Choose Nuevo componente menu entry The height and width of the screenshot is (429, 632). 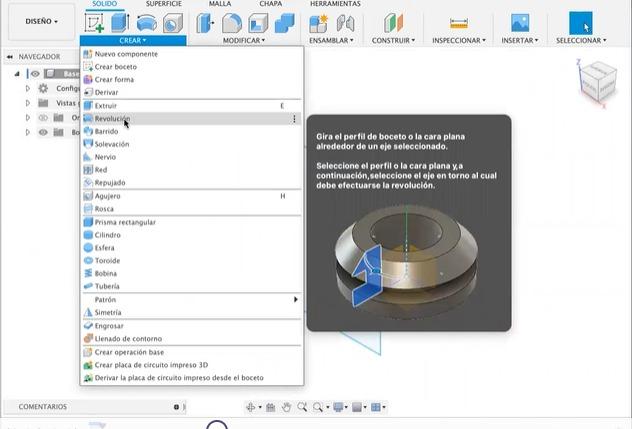[192, 54]
